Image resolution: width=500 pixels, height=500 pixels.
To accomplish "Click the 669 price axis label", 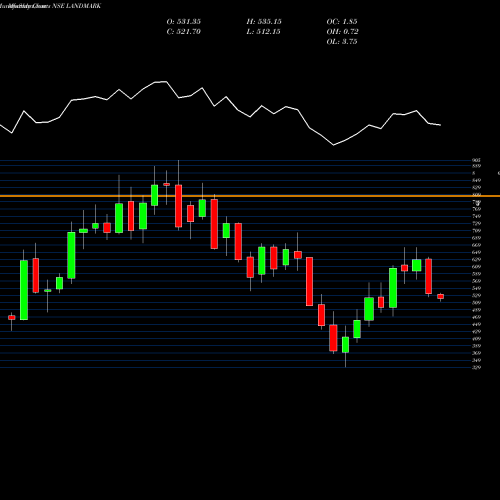I will (x=477, y=245).
